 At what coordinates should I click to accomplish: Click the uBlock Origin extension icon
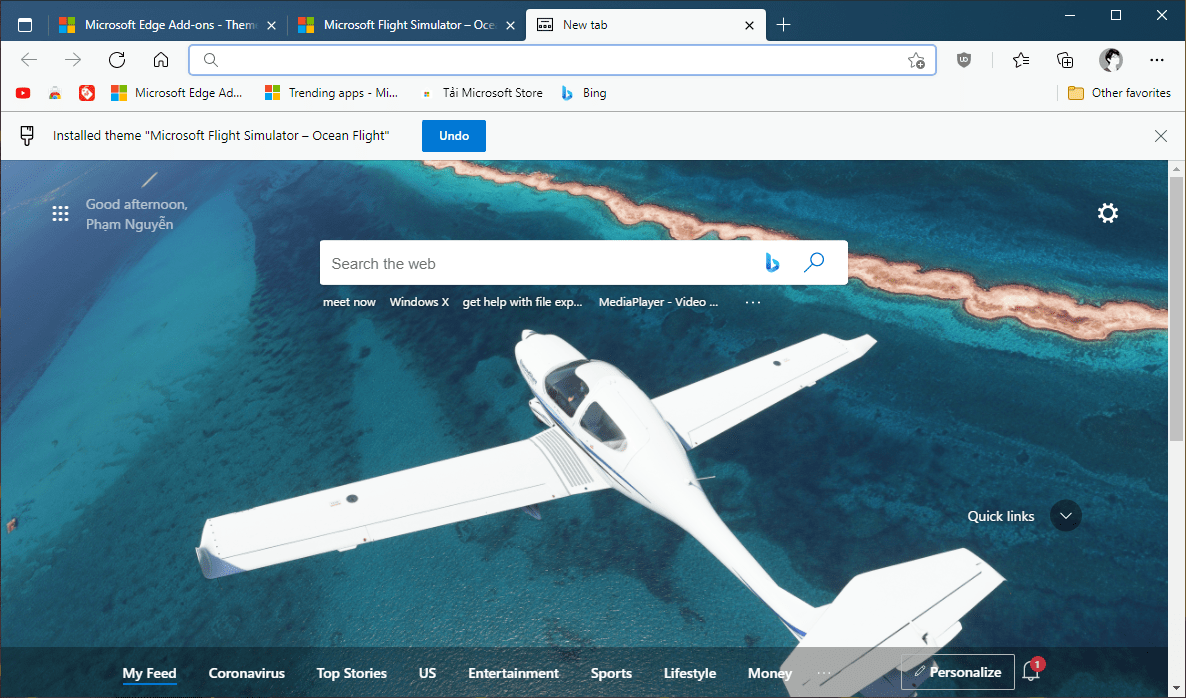962,60
